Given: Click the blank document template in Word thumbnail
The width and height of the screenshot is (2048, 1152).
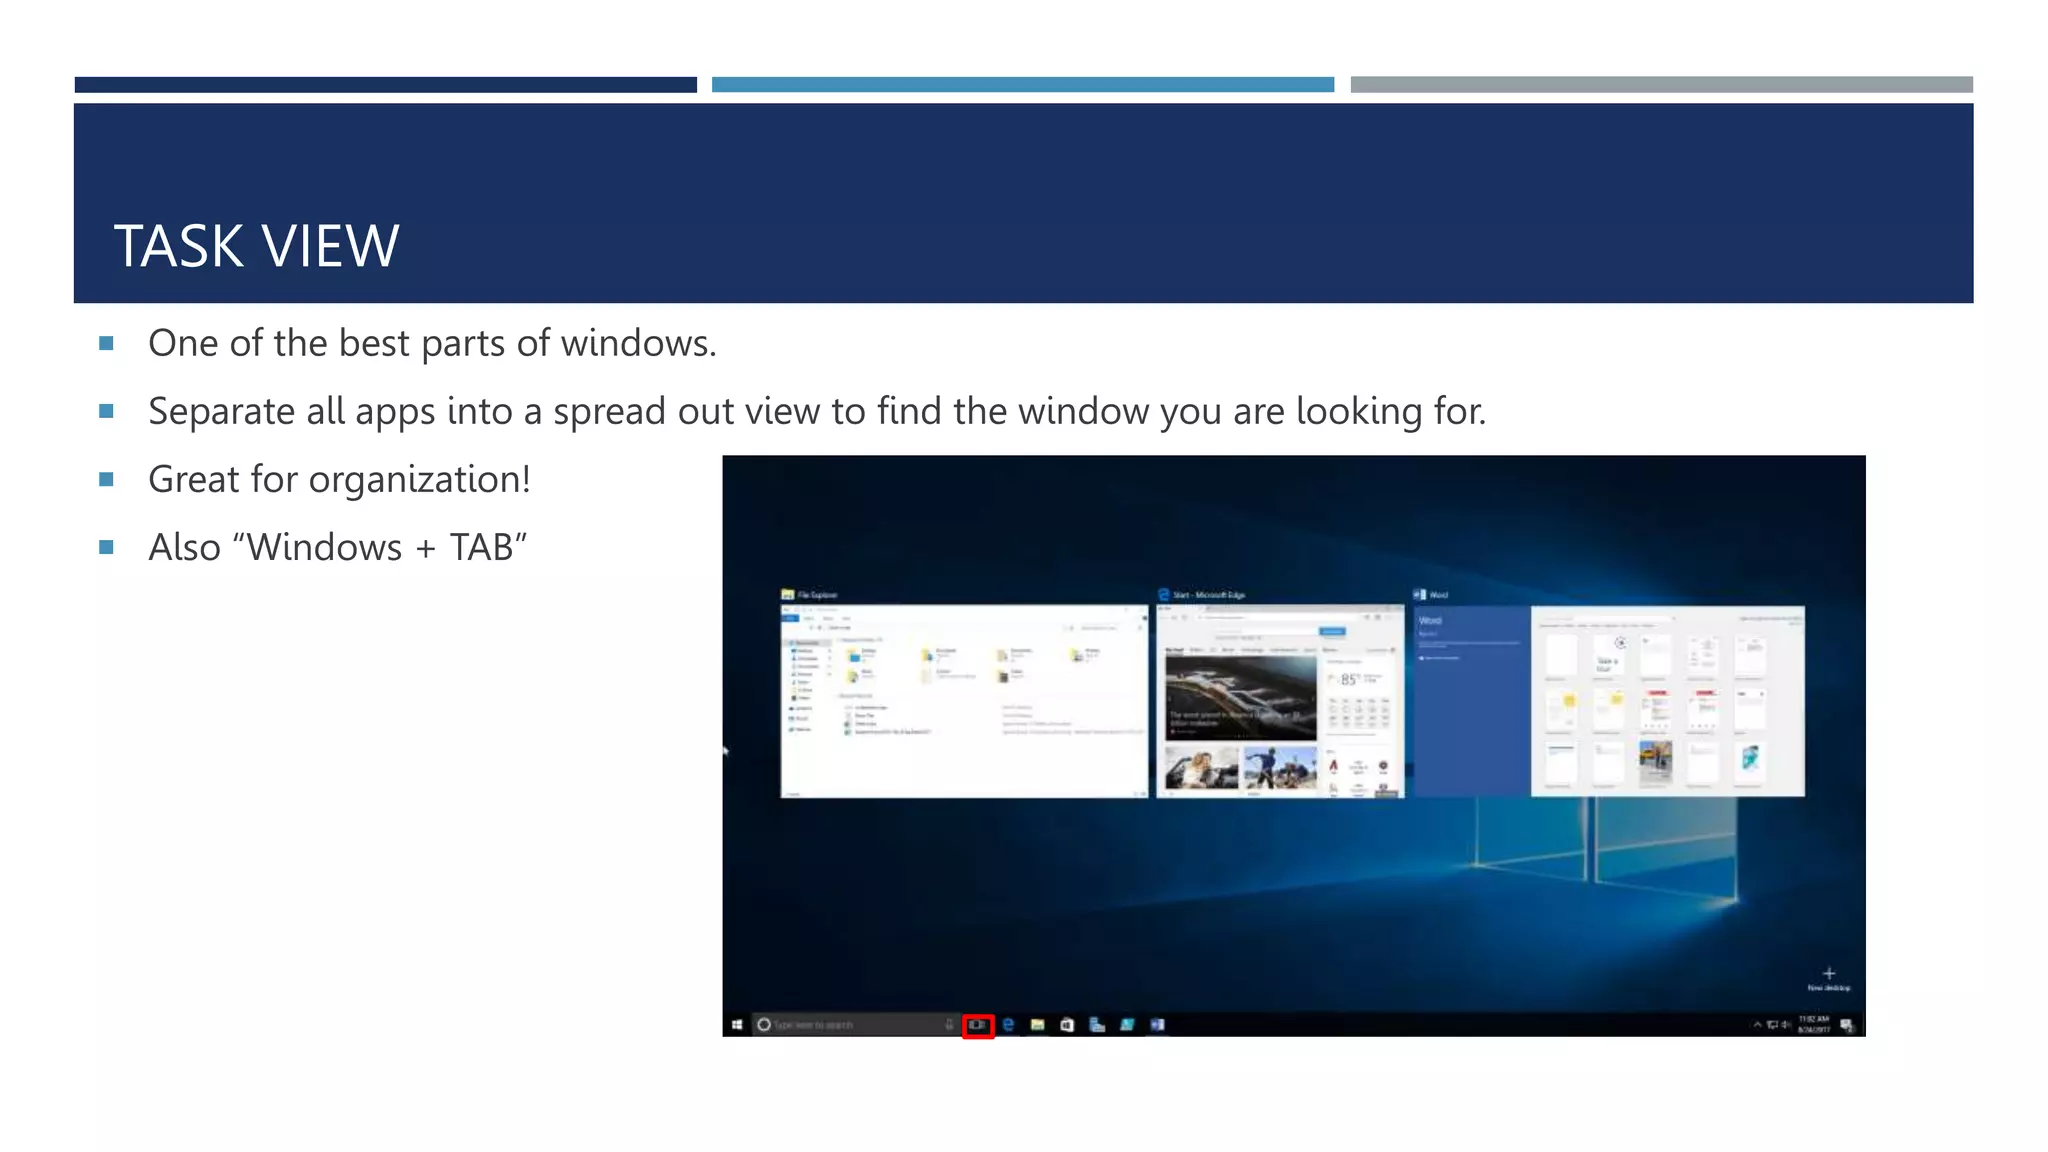Looking at the screenshot, I should coord(1561,655).
